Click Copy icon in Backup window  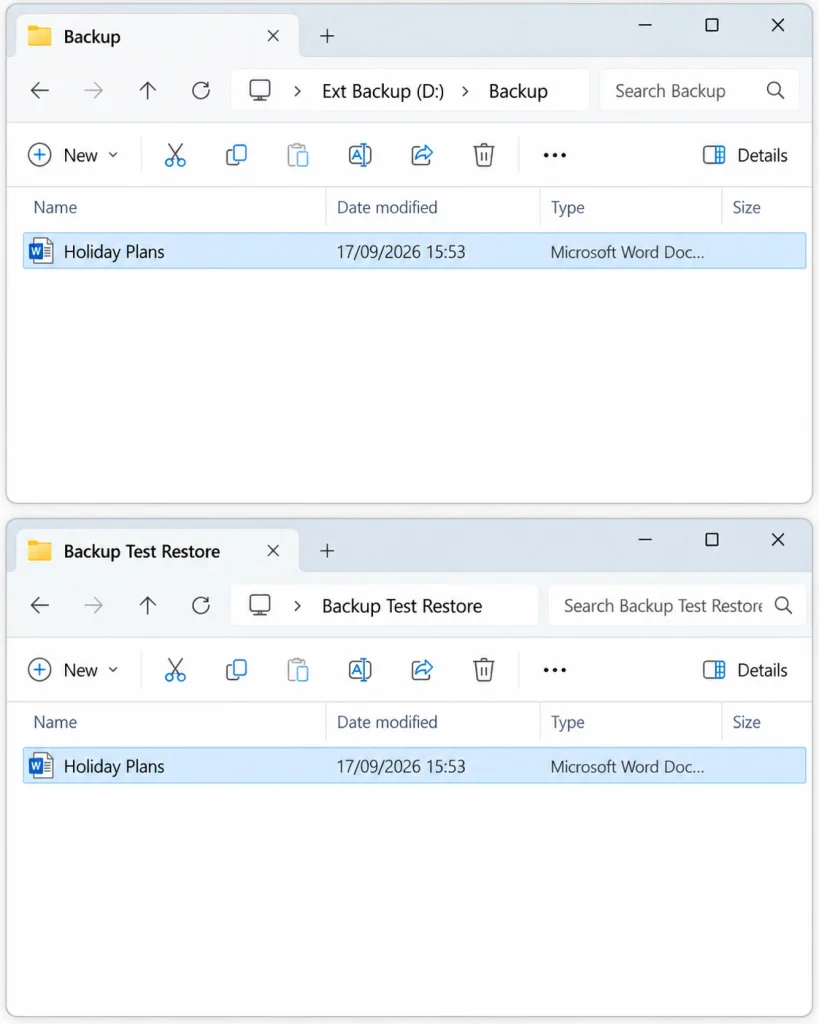pyautogui.click(x=236, y=155)
